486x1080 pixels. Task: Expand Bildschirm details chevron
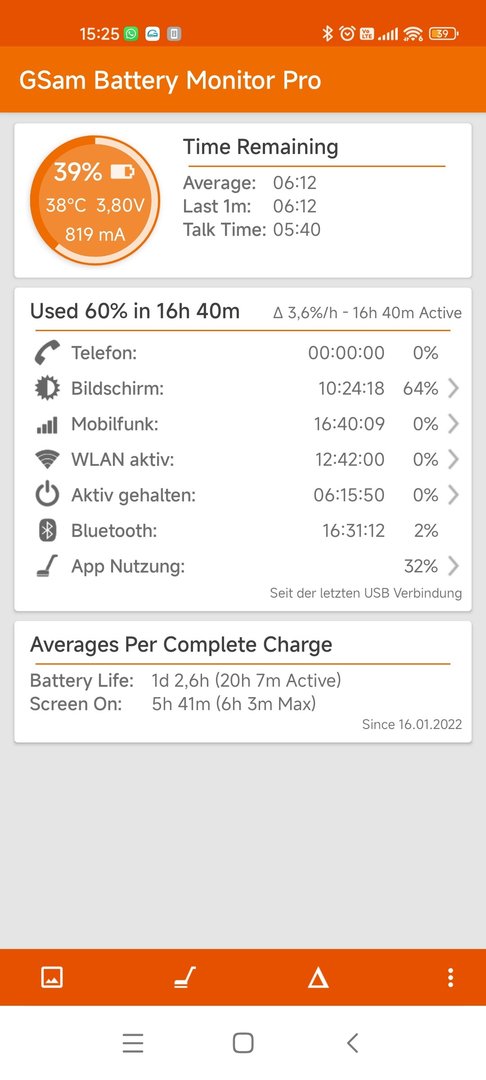click(x=453, y=388)
